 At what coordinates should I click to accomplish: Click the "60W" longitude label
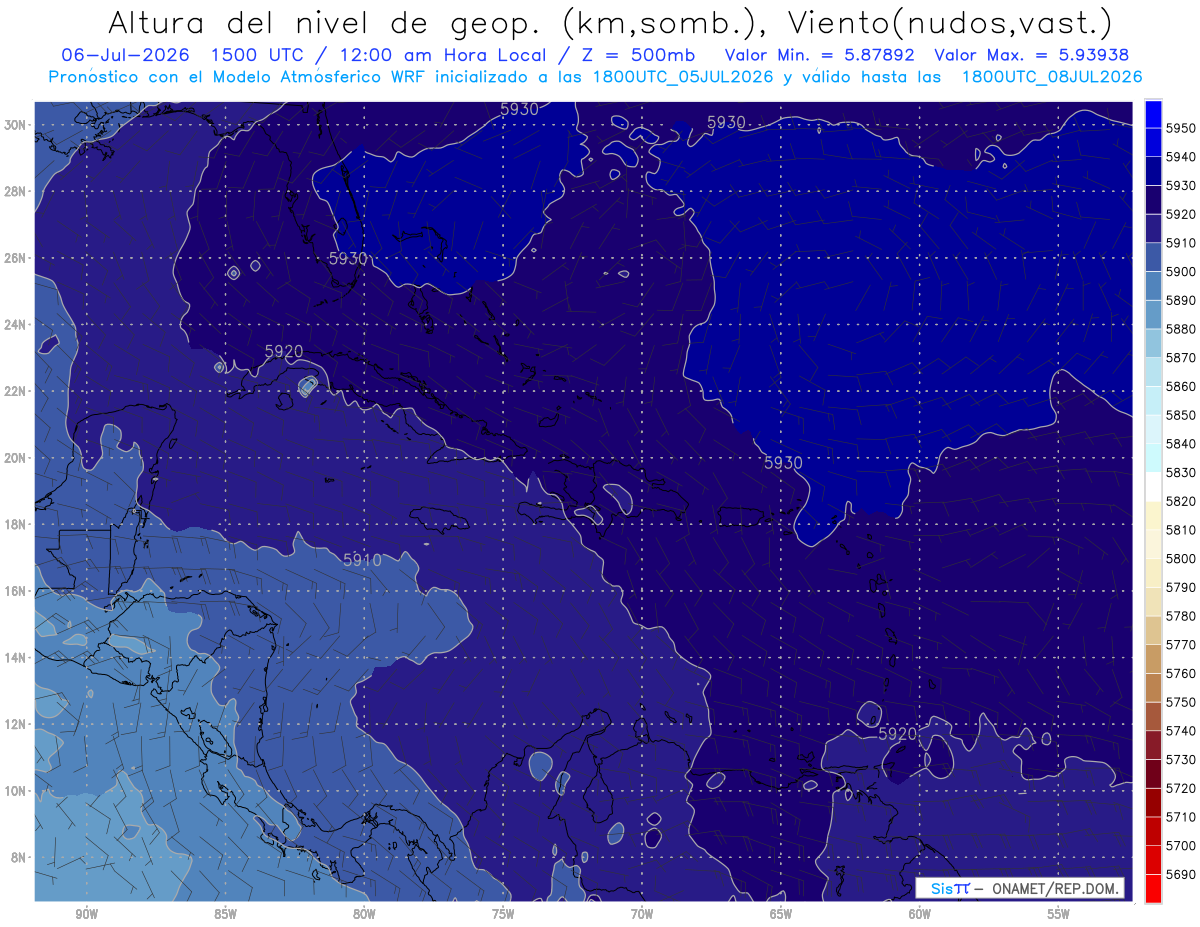920,915
